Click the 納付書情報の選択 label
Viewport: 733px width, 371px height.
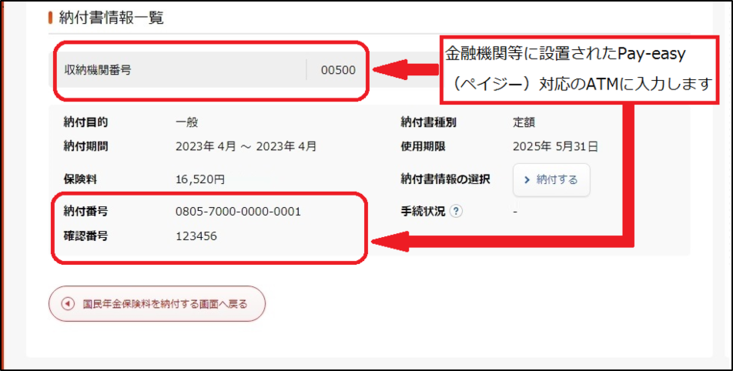point(446,179)
